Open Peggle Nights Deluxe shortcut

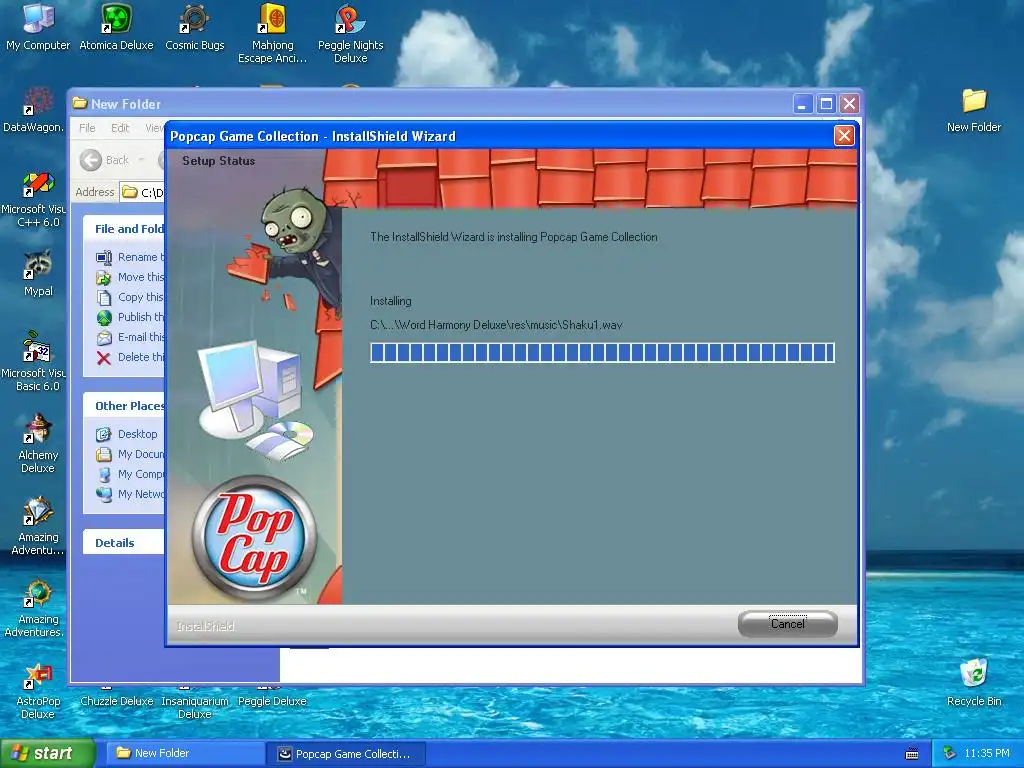pyautogui.click(x=351, y=33)
